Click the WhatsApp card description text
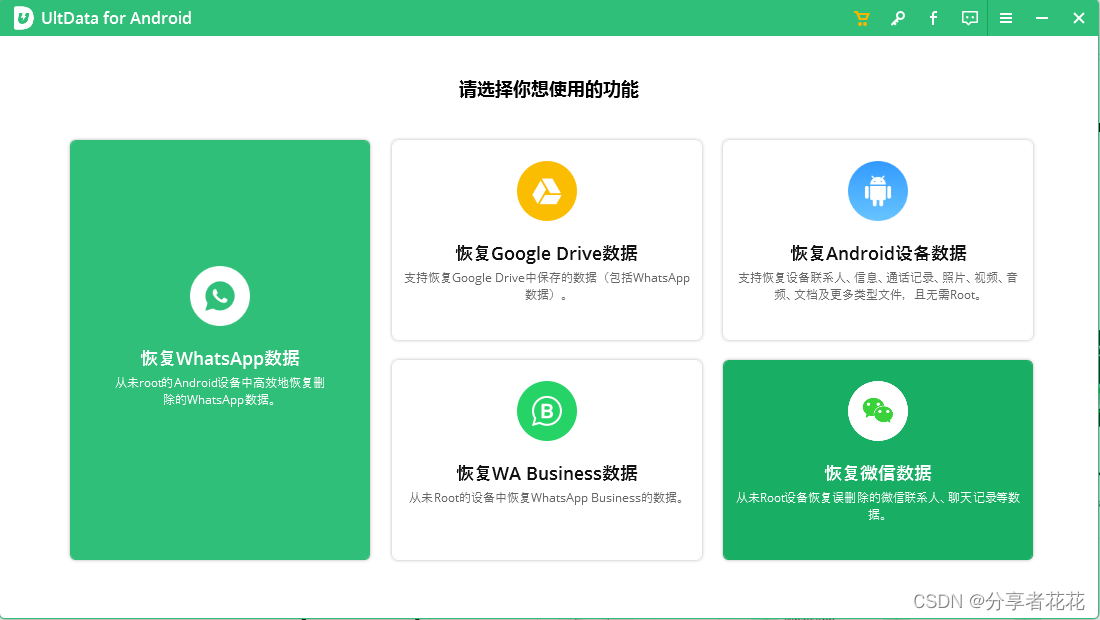Viewport: 1100px width, 620px height. [220, 391]
